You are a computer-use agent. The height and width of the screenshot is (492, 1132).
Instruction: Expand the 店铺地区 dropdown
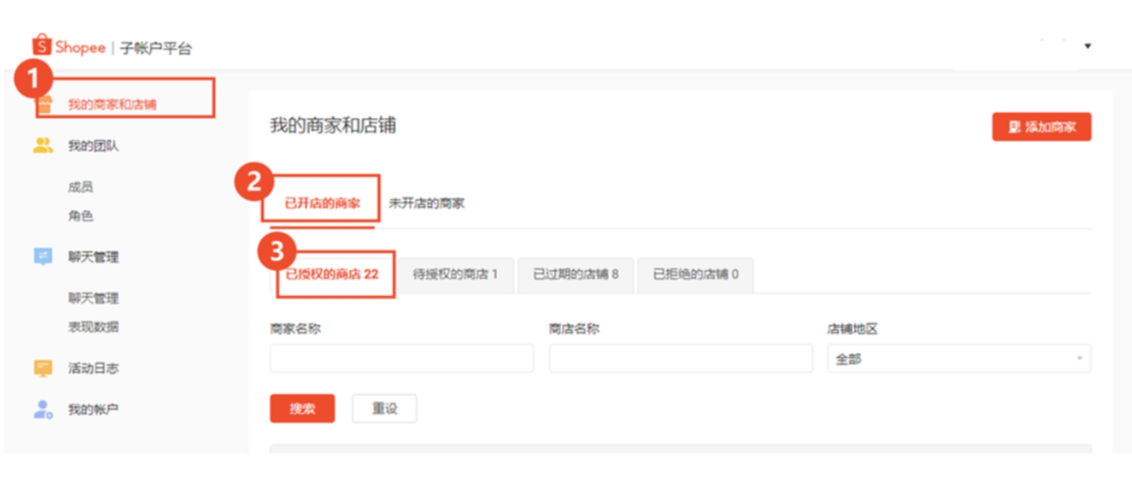pyautogui.click(x=958, y=359)
